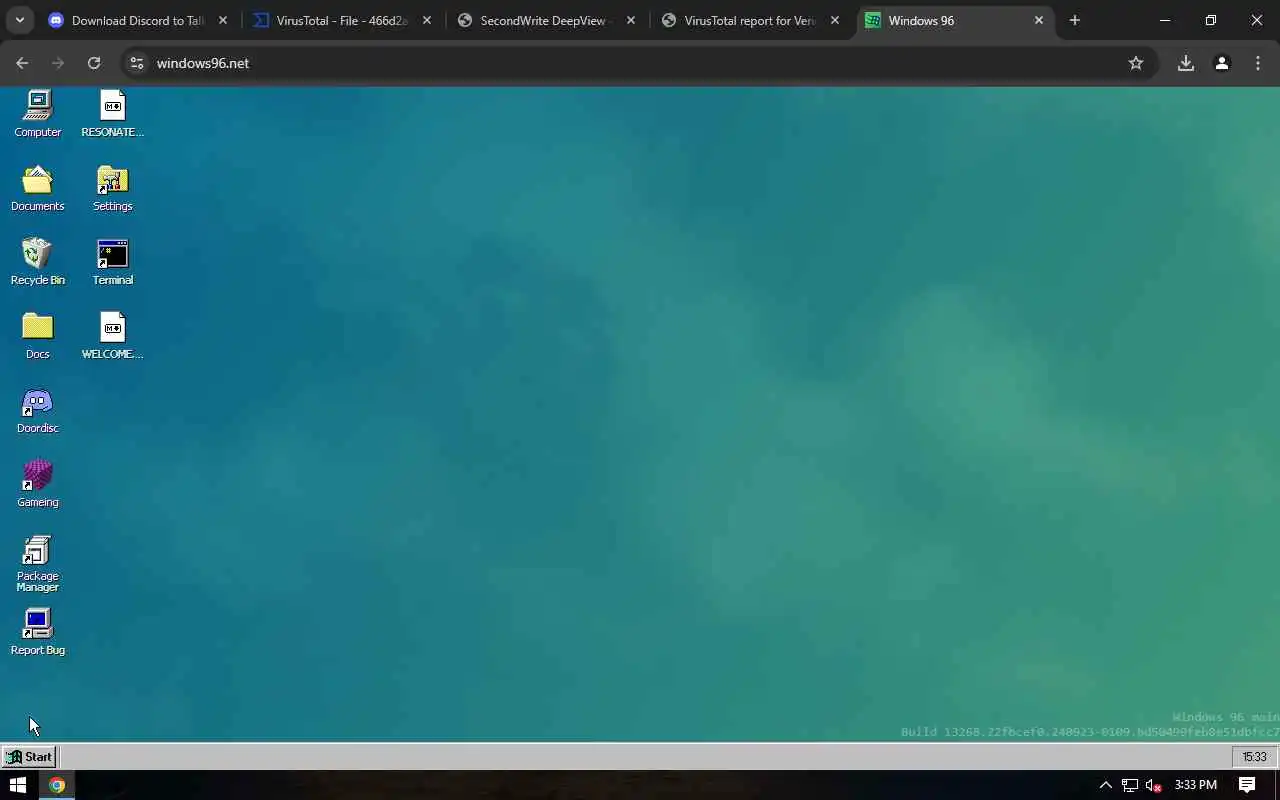The height and width of the screenshot is (800, 1280).
Task: Switch to SecondWrite DeepView tab
Action: (547, 20)
